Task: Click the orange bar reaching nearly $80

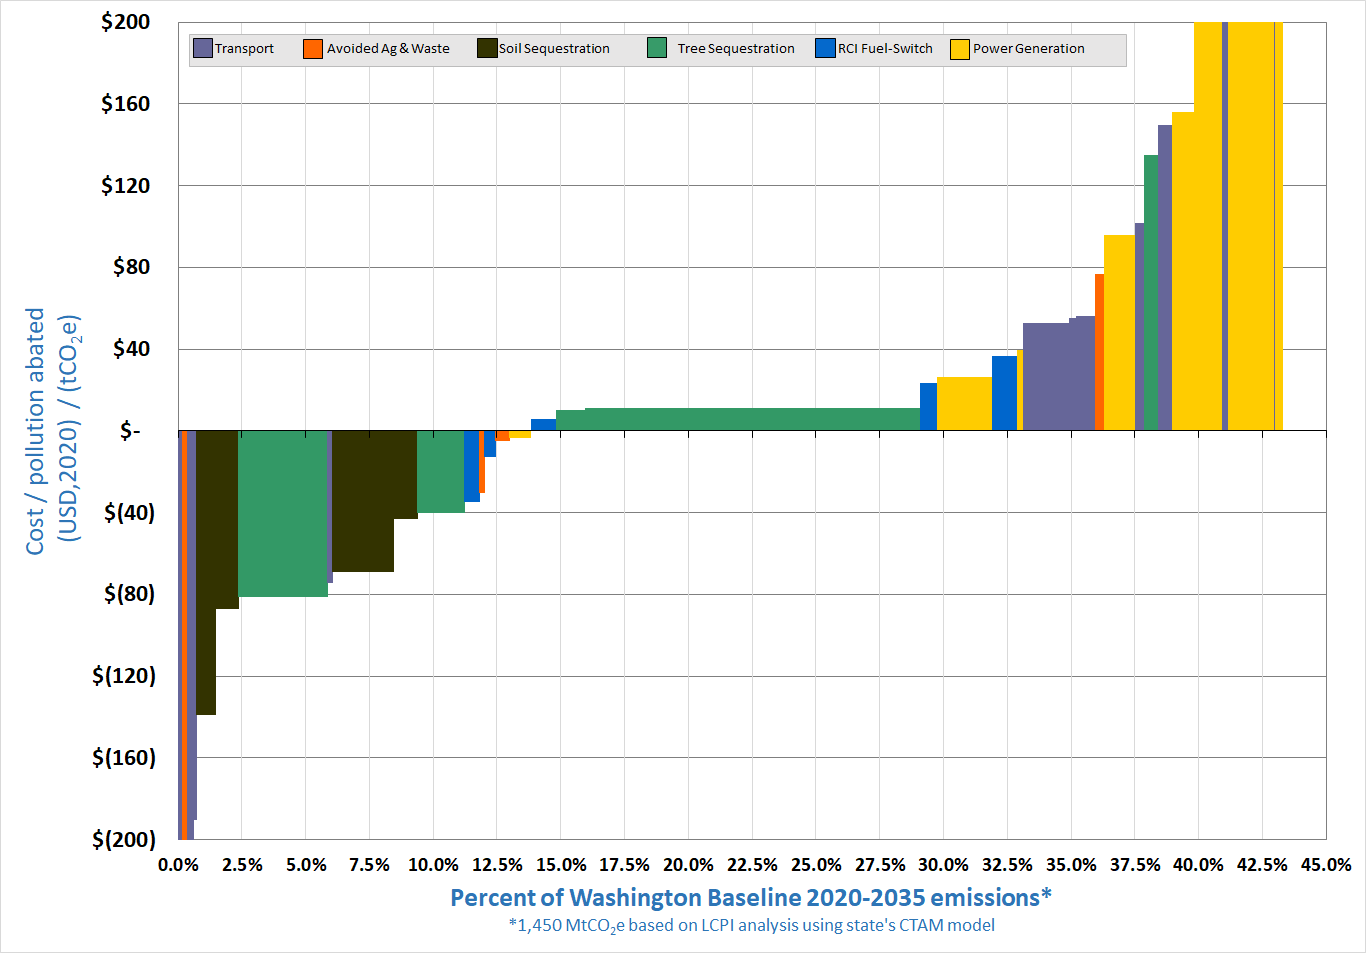Action: tap(1099, 352)
